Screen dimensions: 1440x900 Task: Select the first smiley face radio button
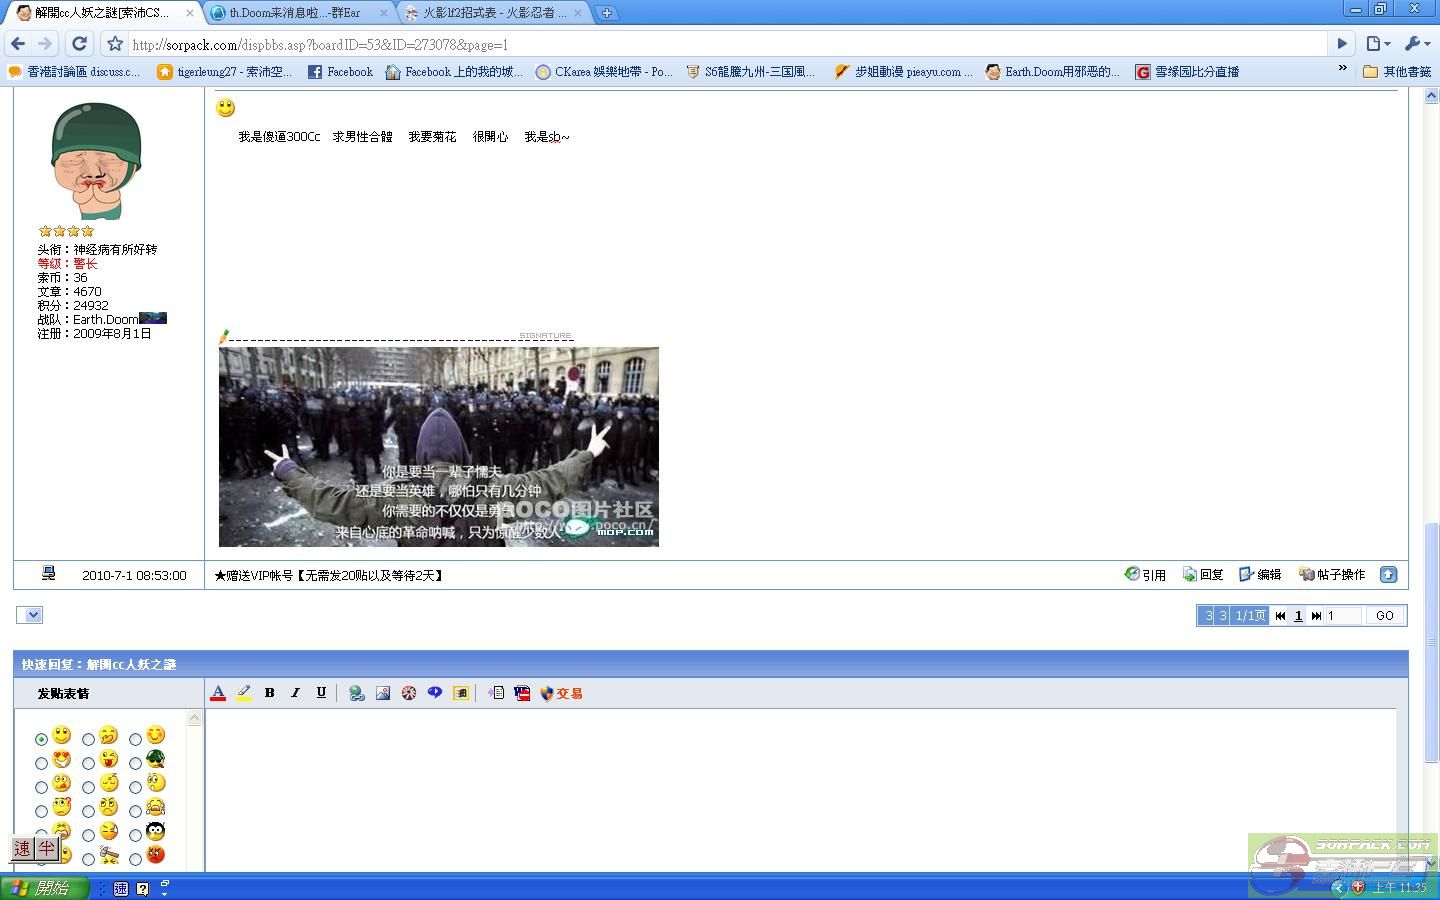tap(41, 739)
